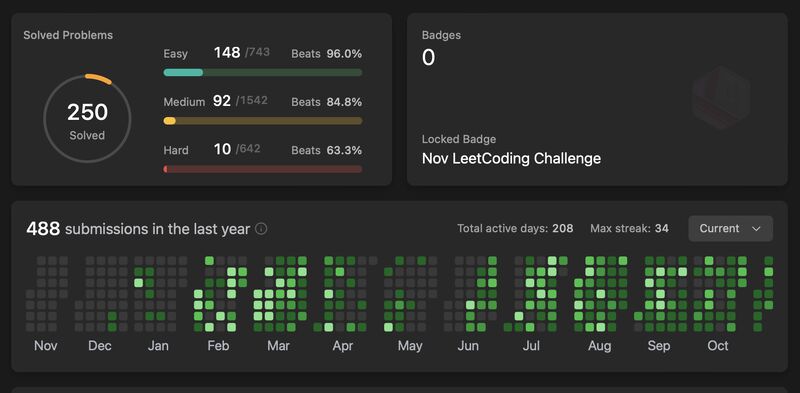Open the Current year dropdown

(730, 229)
